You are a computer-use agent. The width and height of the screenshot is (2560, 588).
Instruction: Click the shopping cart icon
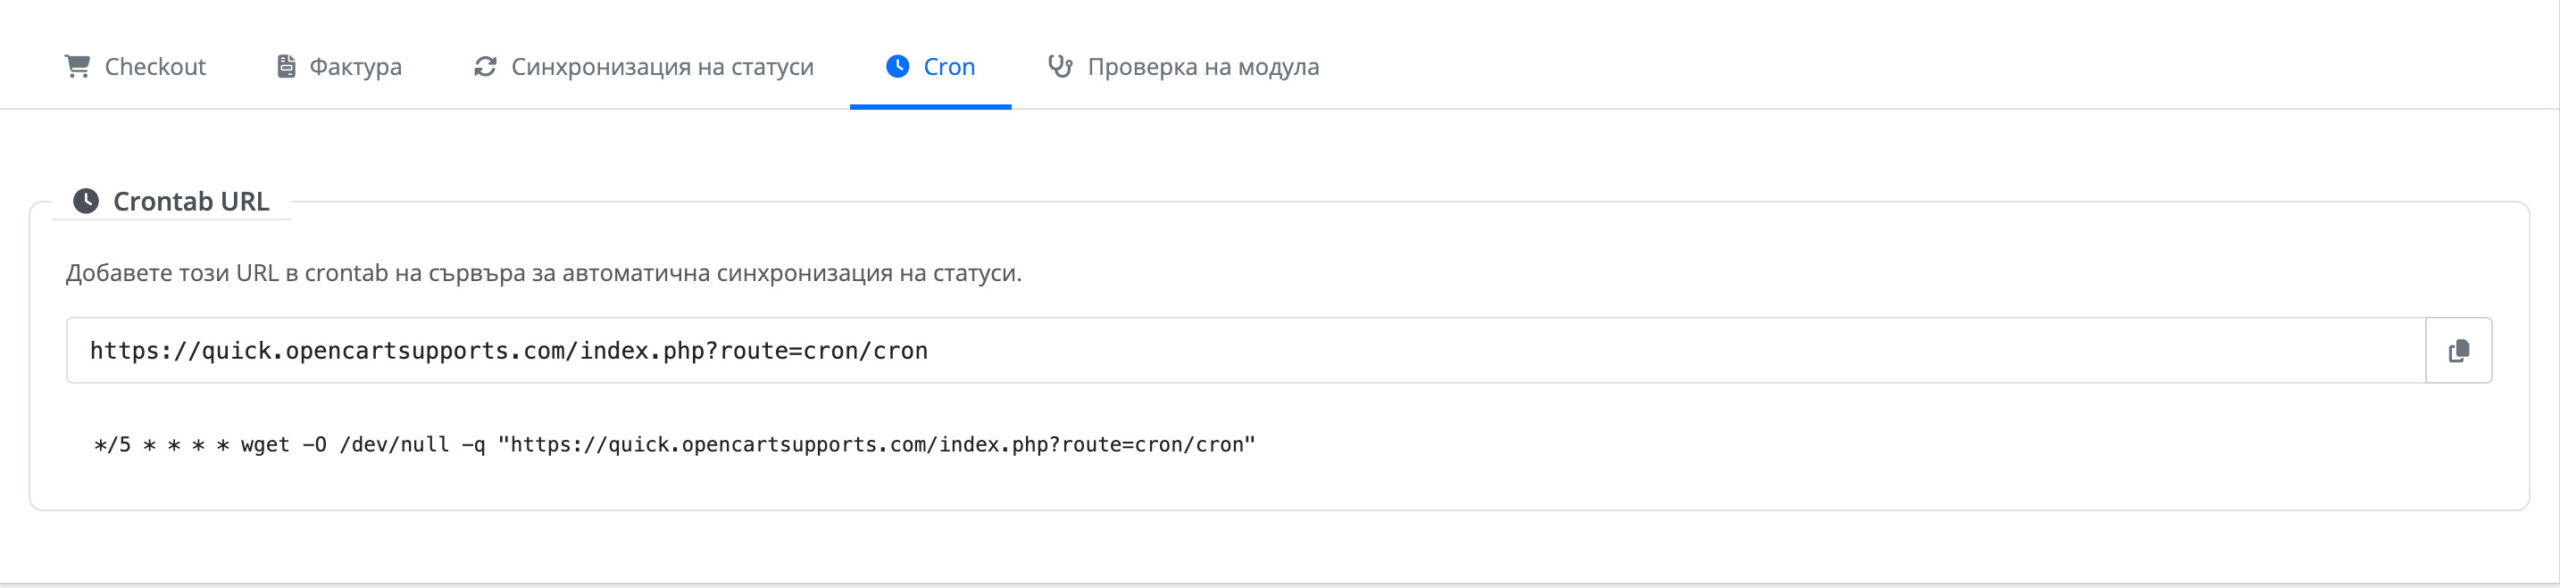pos(77,66)
